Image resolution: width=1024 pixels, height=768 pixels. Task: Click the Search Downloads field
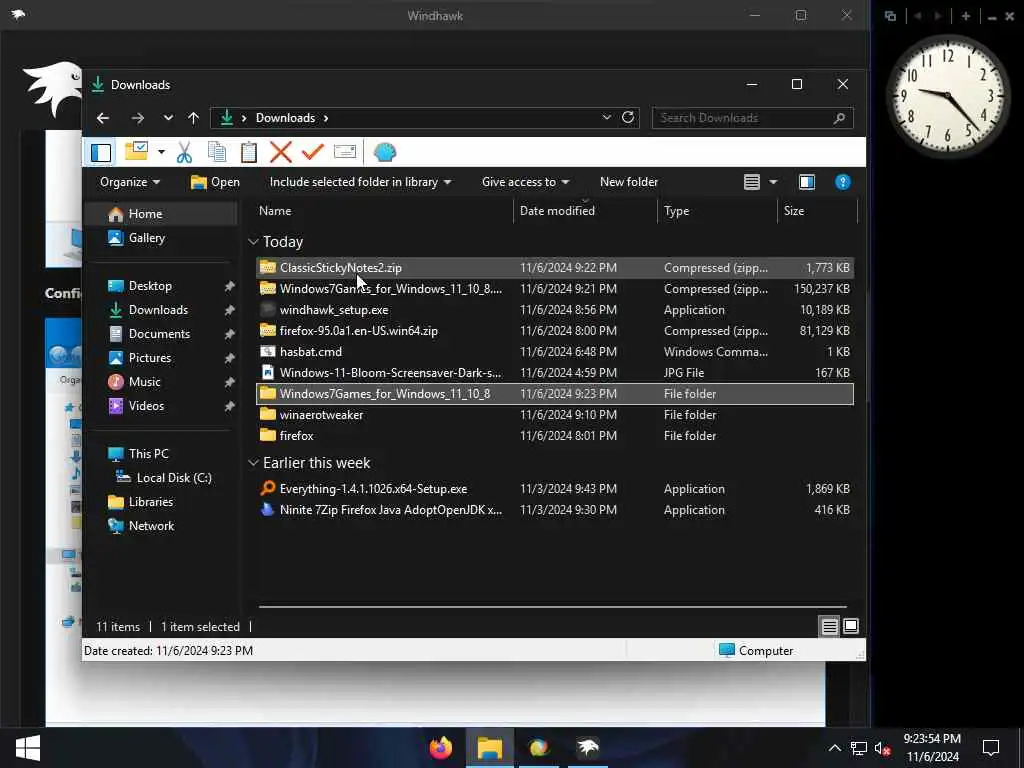pos(752,118)
